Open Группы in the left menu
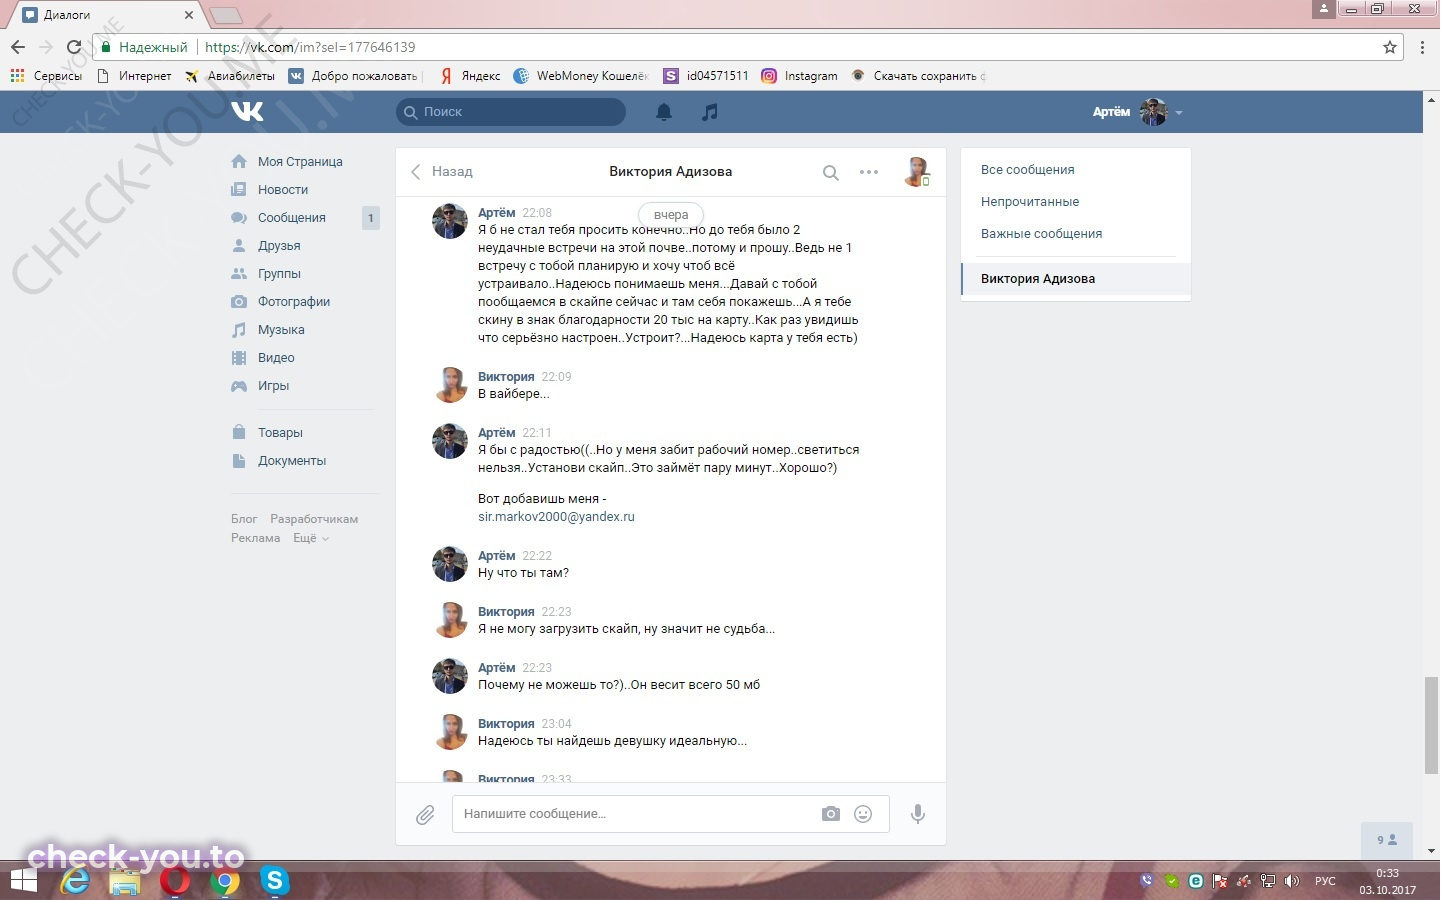Viewport: 1444px width, 900px height. 279,274
